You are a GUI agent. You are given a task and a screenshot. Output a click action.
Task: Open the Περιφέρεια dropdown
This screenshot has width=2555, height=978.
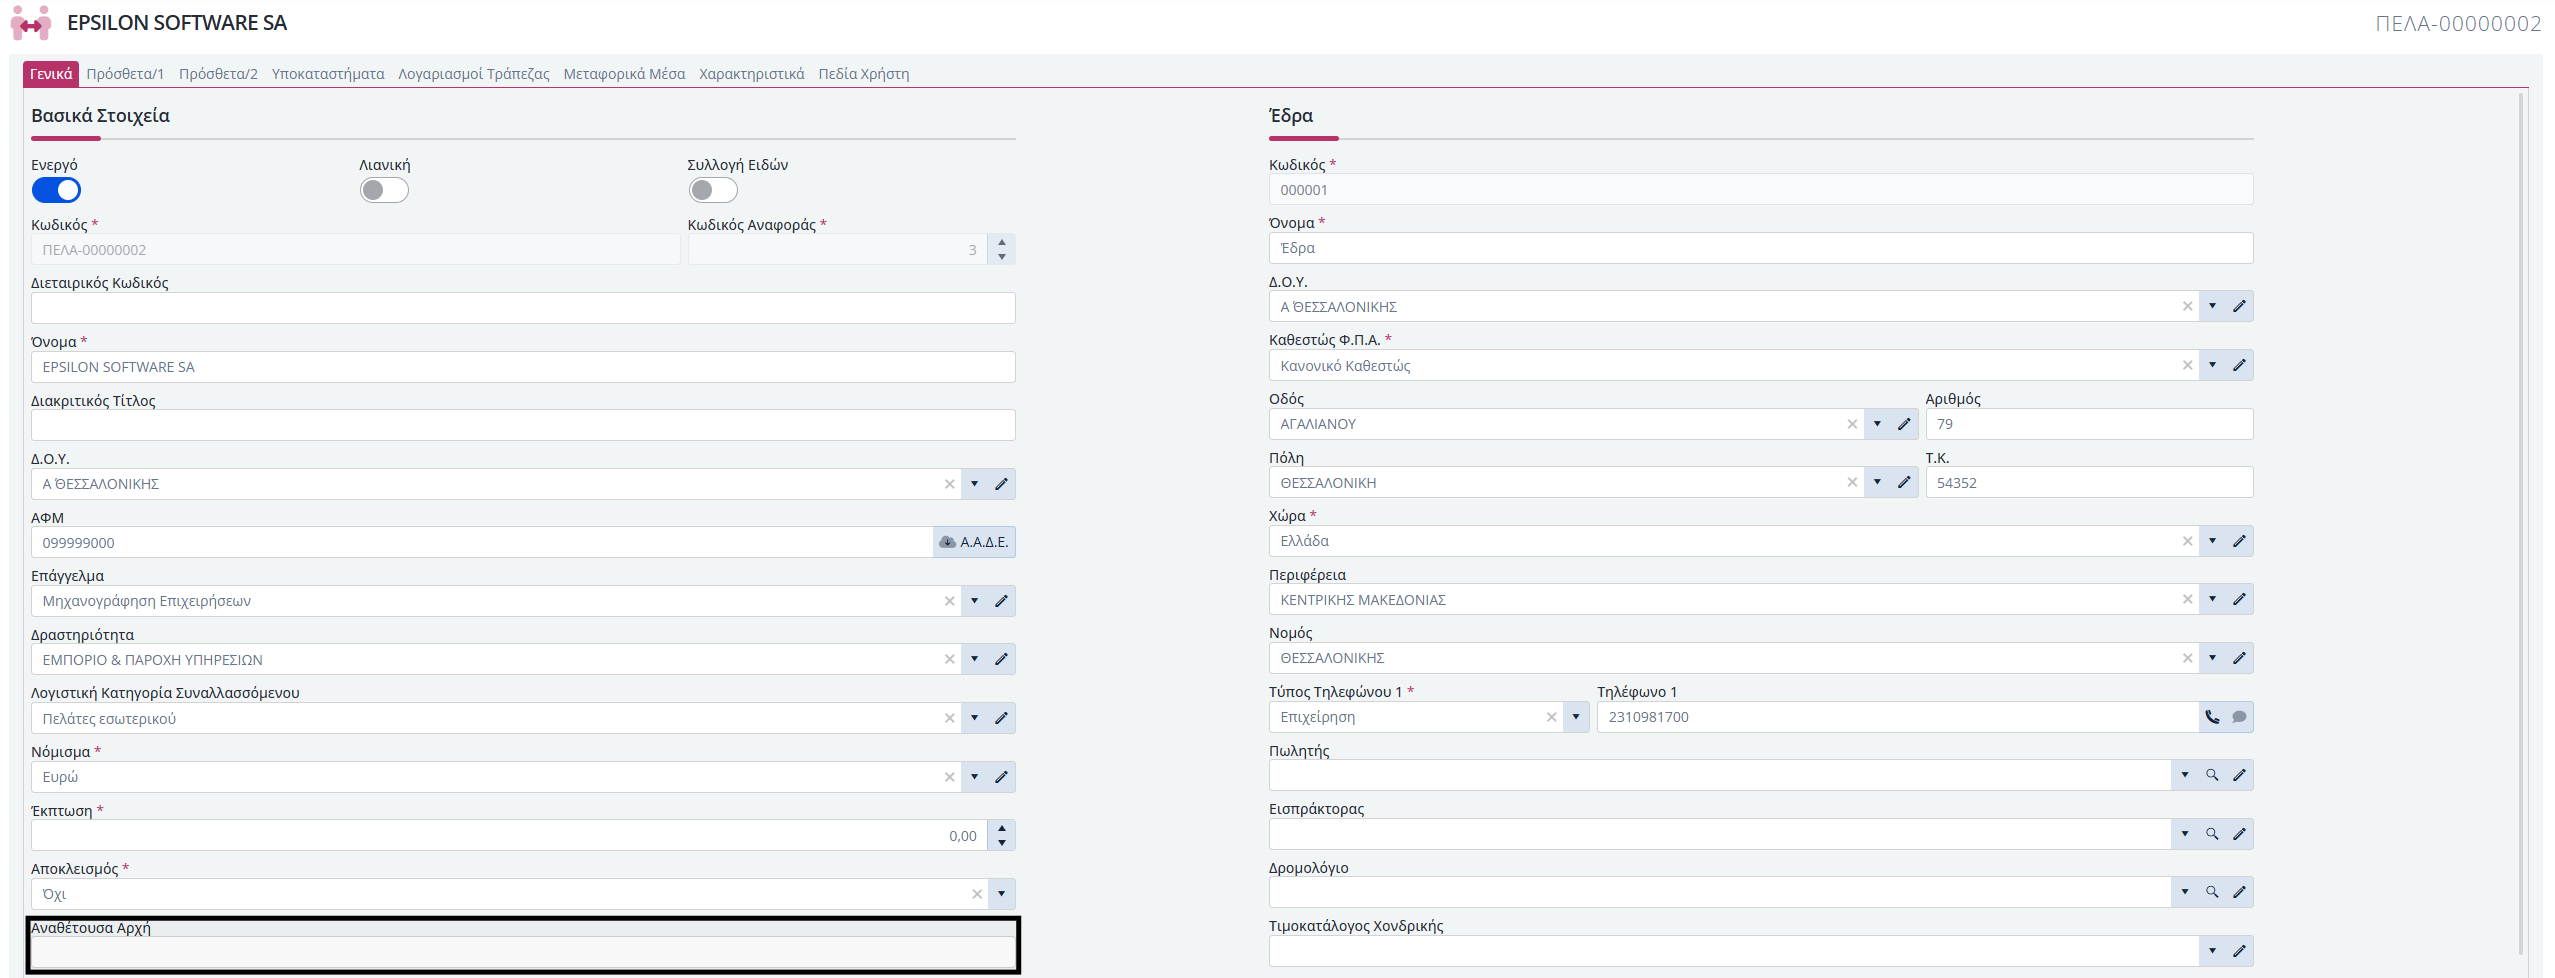point(2212,600)
